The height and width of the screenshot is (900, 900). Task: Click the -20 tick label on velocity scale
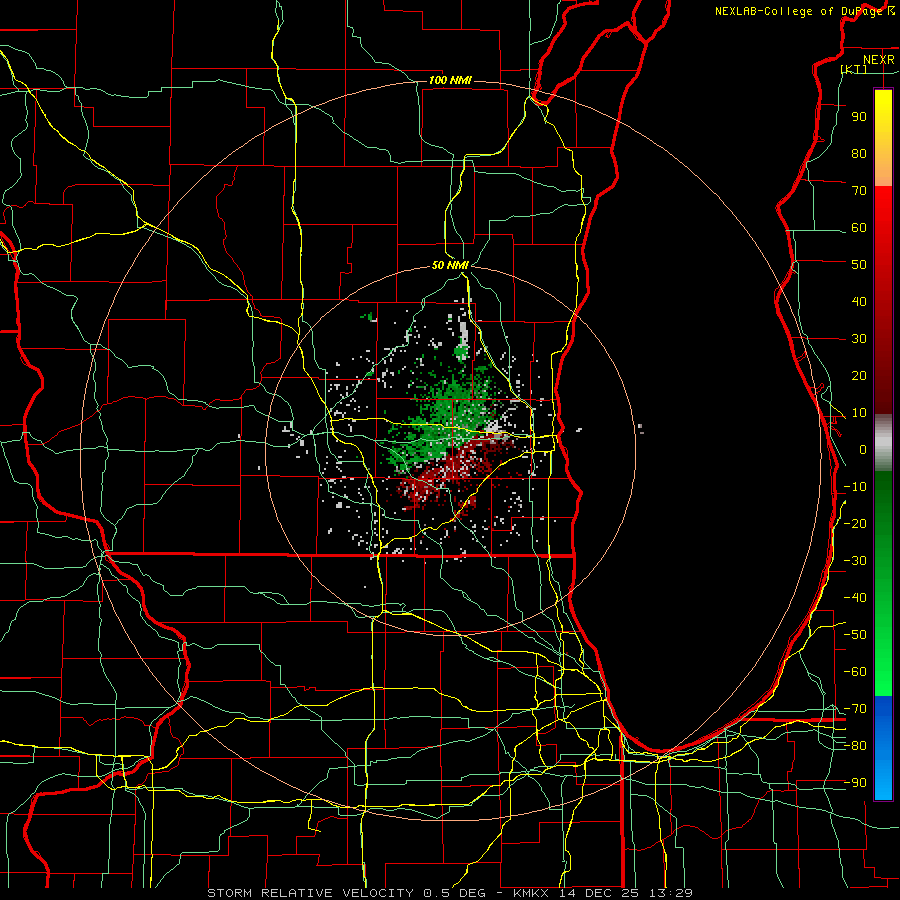855,523
